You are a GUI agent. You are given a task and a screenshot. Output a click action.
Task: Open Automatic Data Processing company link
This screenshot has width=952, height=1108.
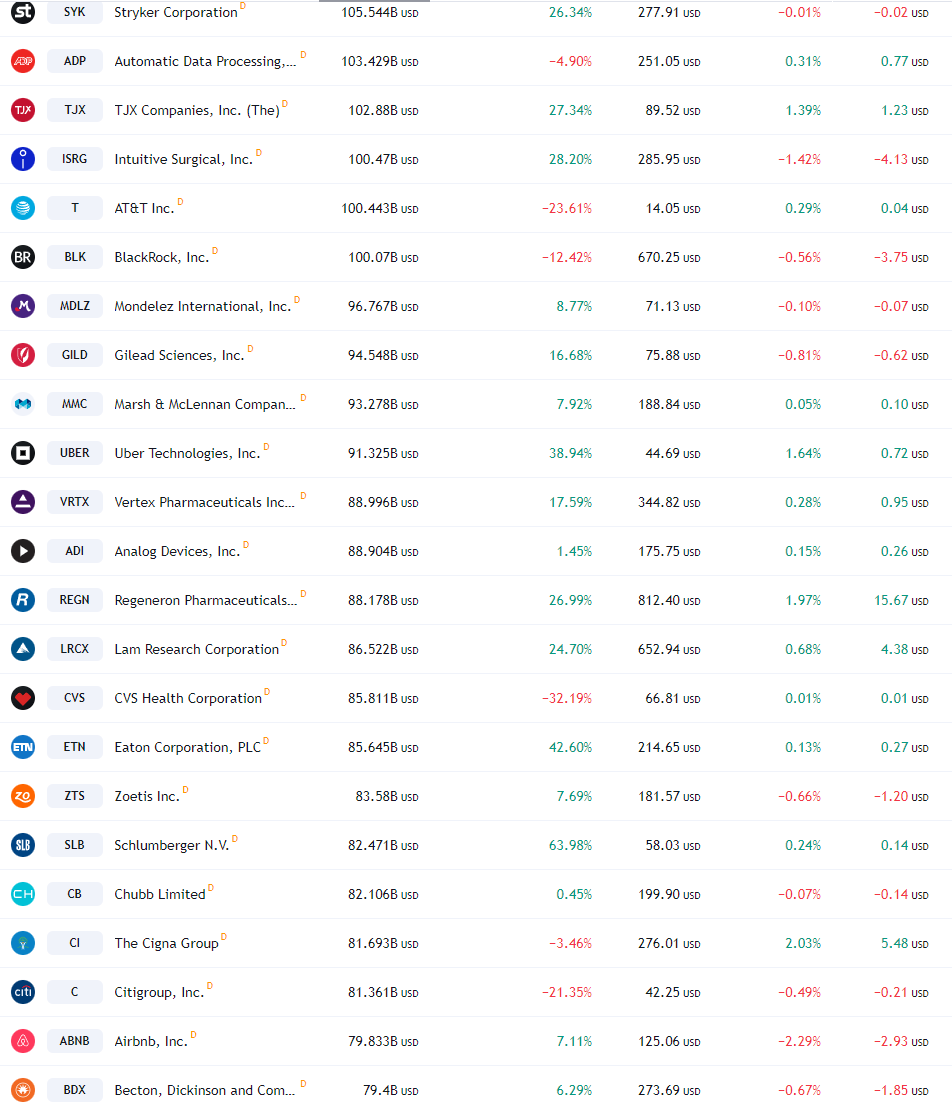tap(205, 61)
